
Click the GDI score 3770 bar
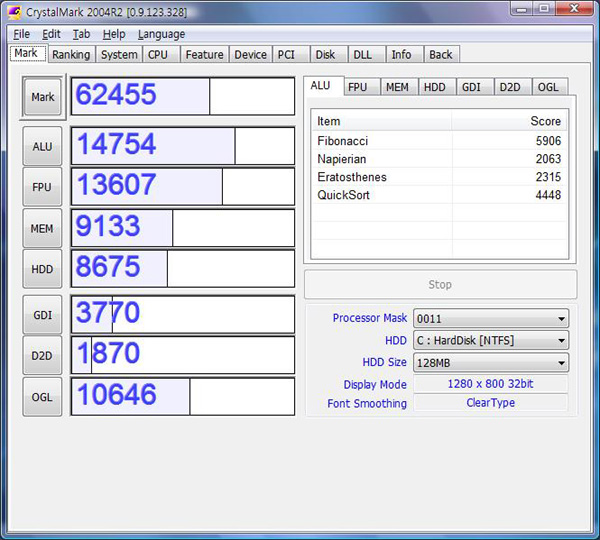pyautogui.click(x=183, y=314)
